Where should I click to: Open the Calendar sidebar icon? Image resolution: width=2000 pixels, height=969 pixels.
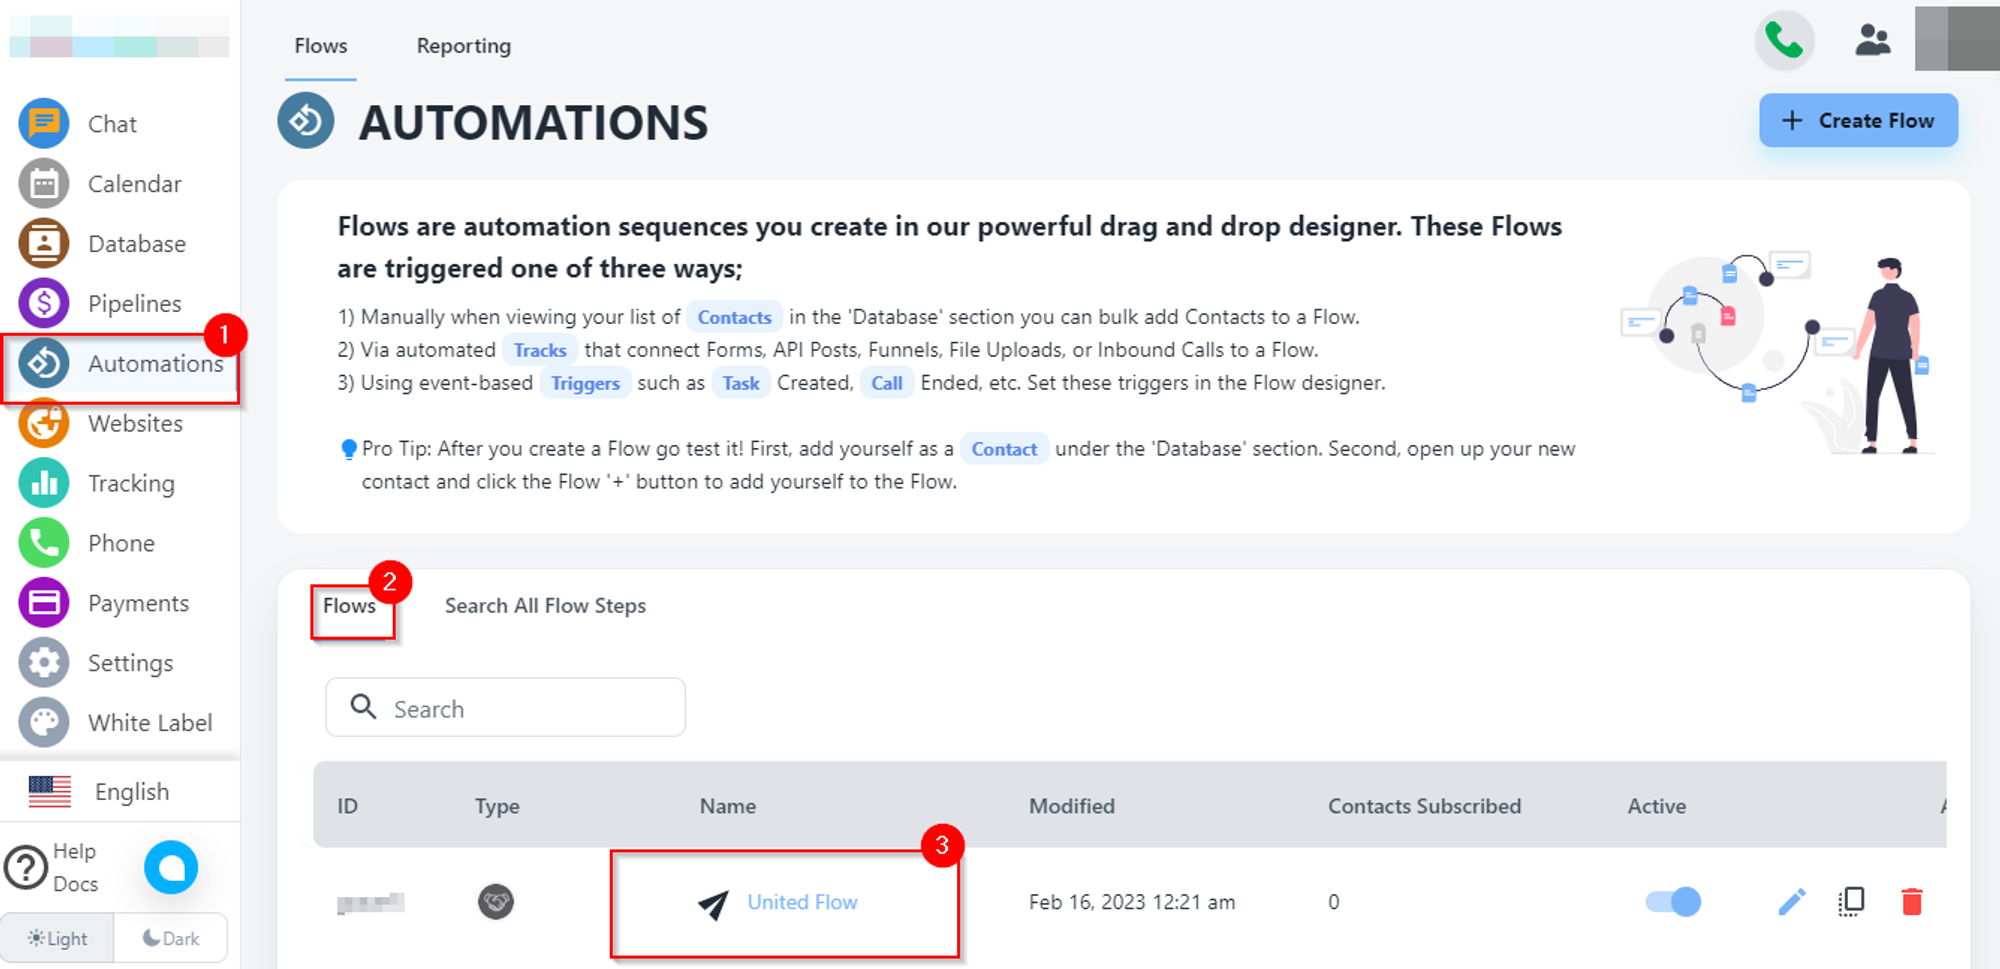point(44,184)
